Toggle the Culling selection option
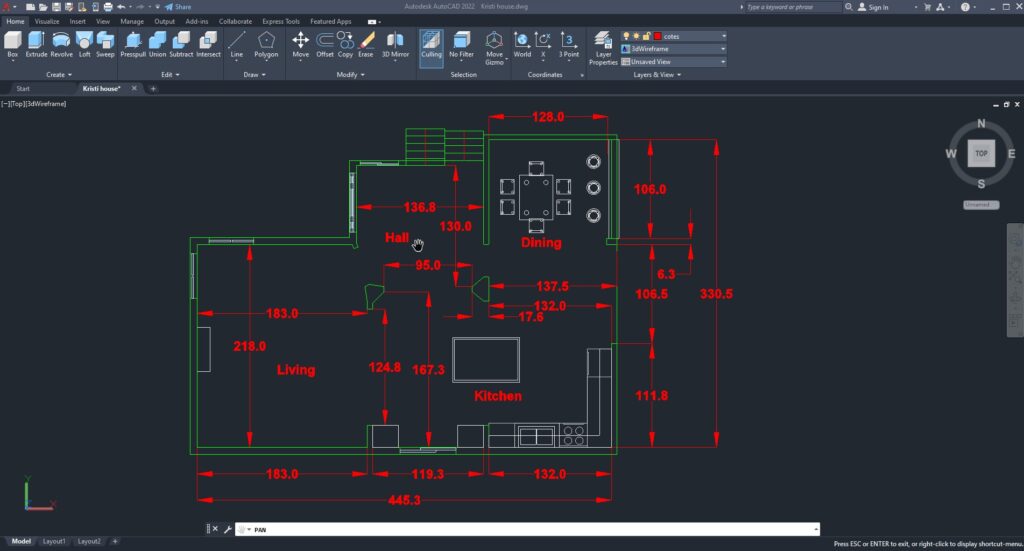This screenshot has width=1024, height=551. [431, 45]
